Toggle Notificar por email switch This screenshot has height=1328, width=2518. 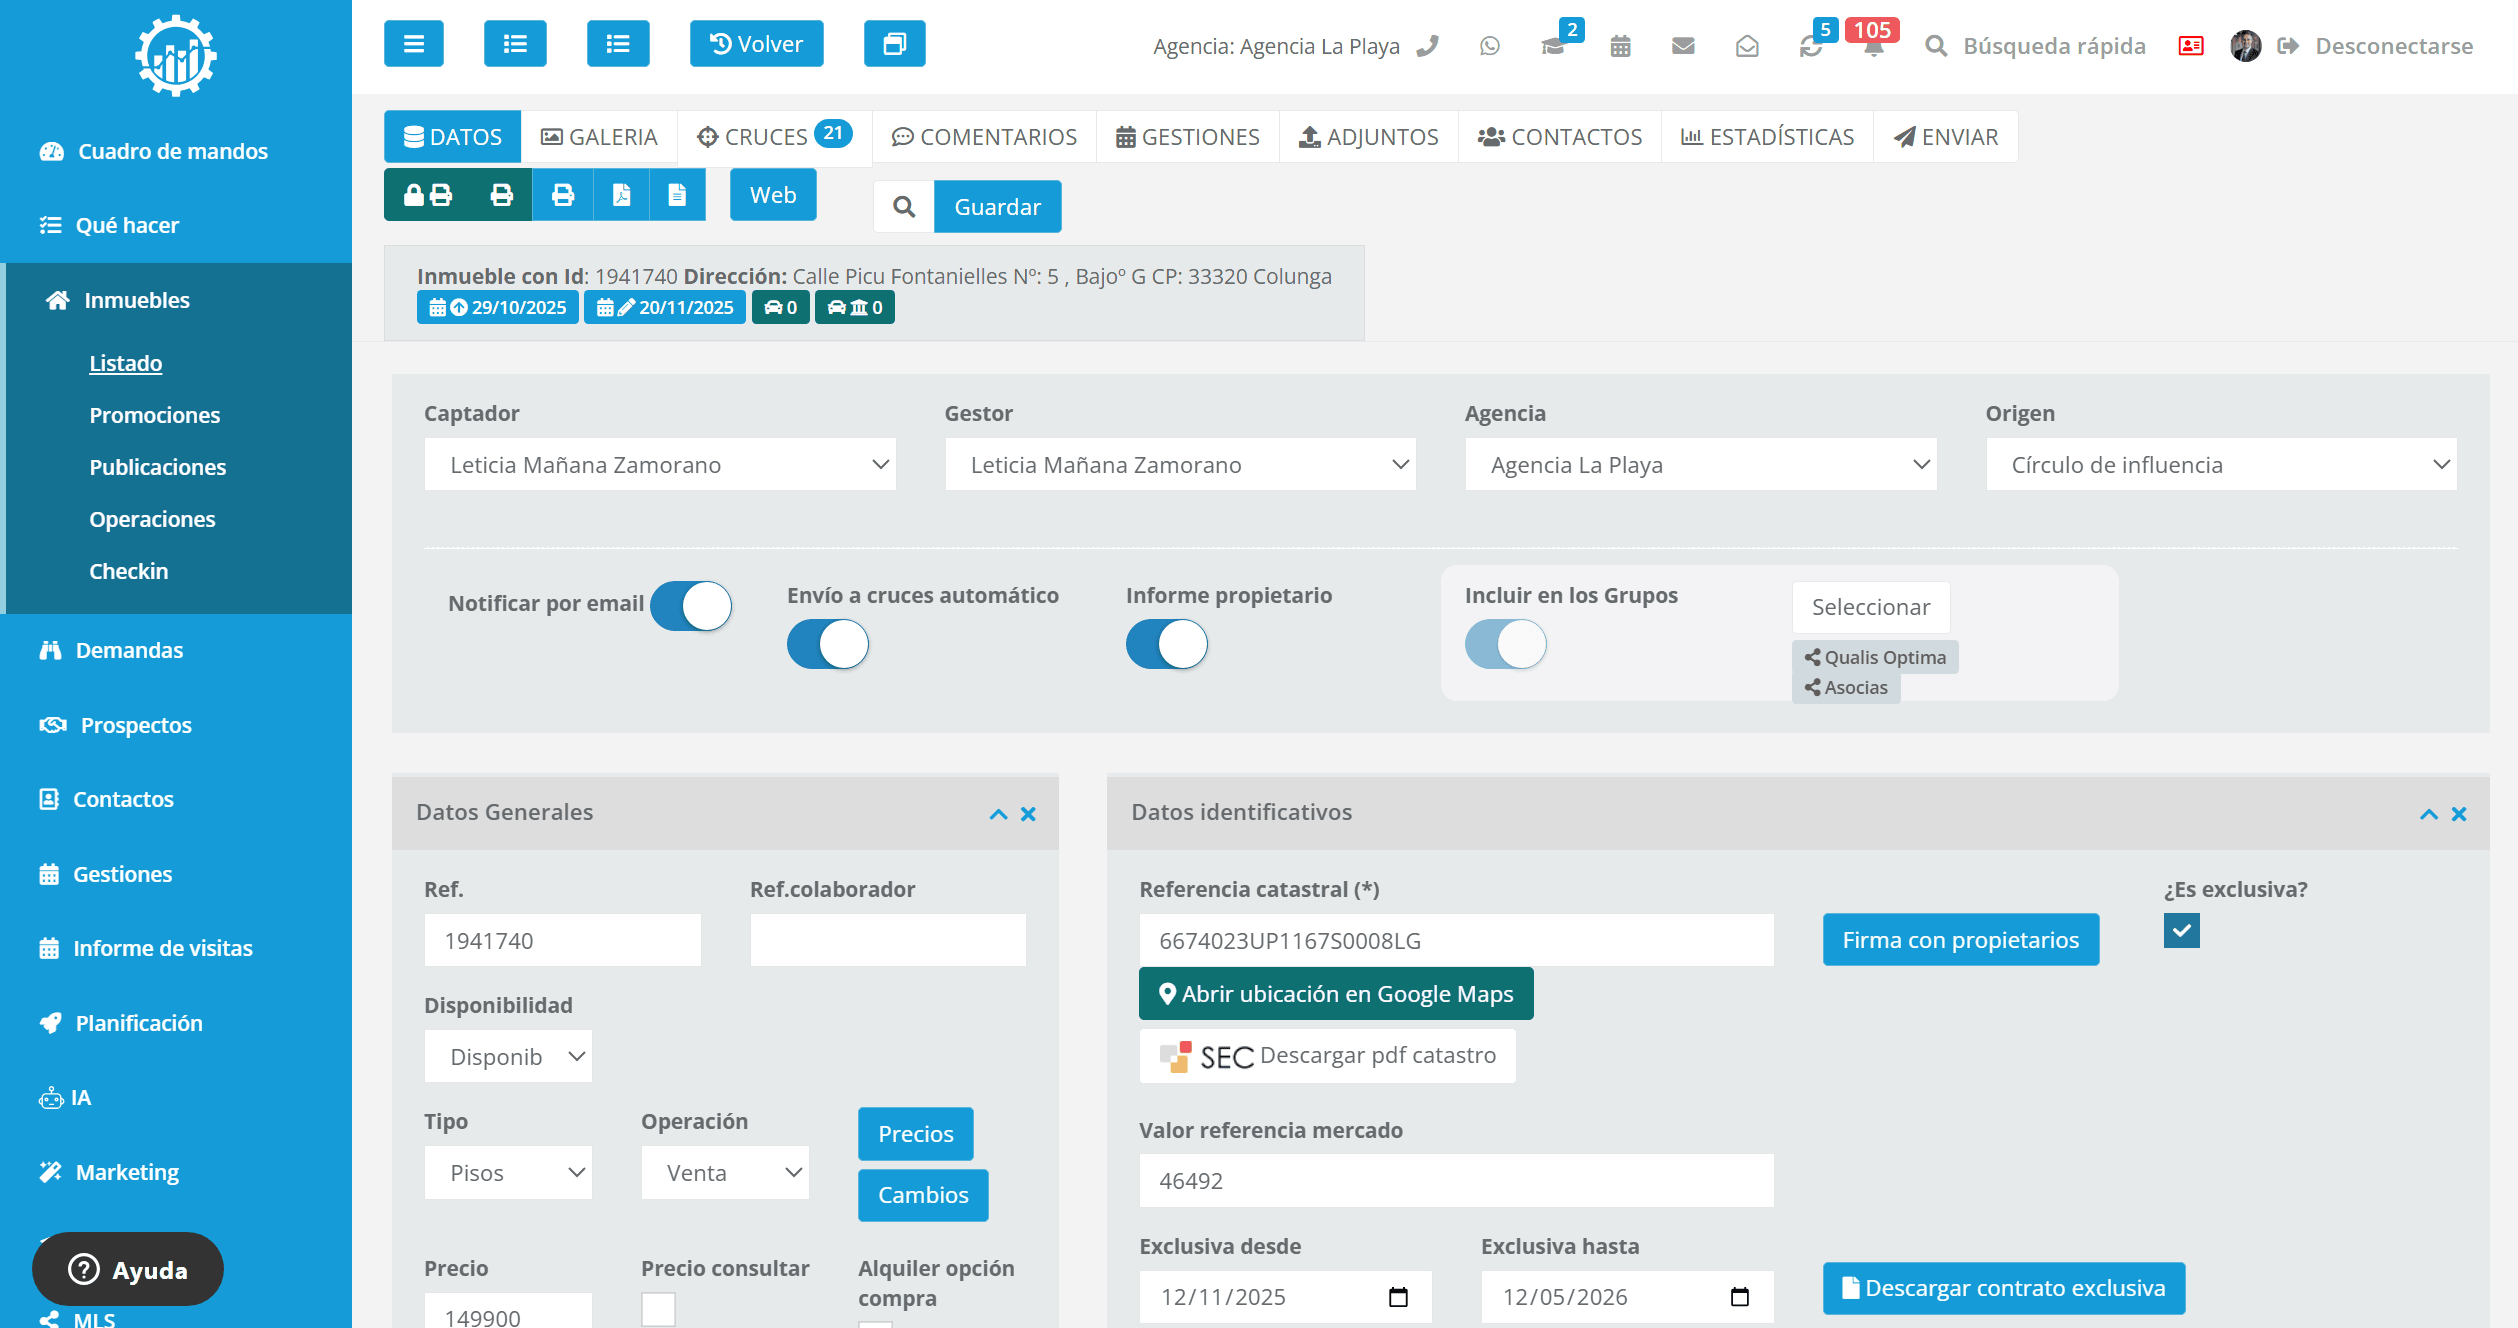point(691,606)
